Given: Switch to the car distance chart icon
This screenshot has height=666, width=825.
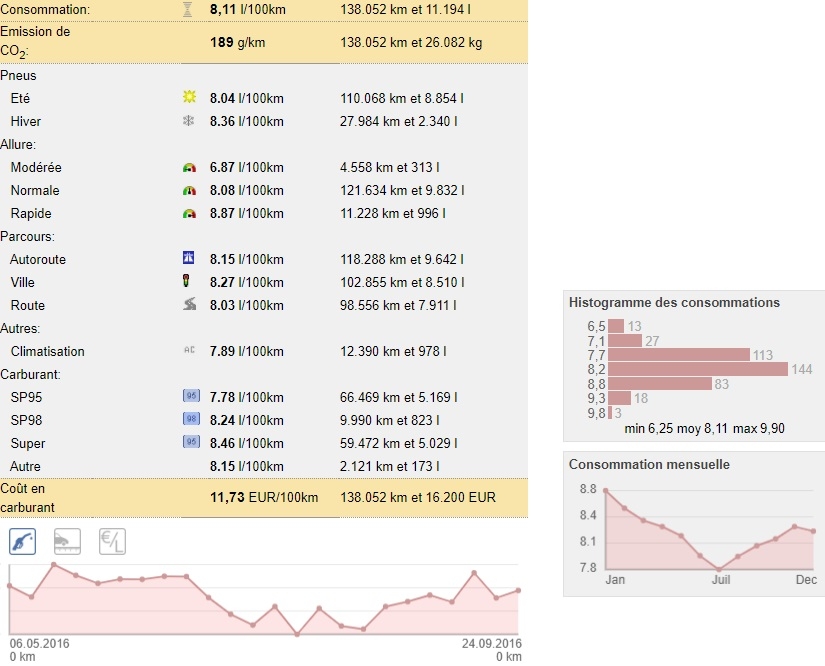Looking at the screenshot, I should 67,541.
